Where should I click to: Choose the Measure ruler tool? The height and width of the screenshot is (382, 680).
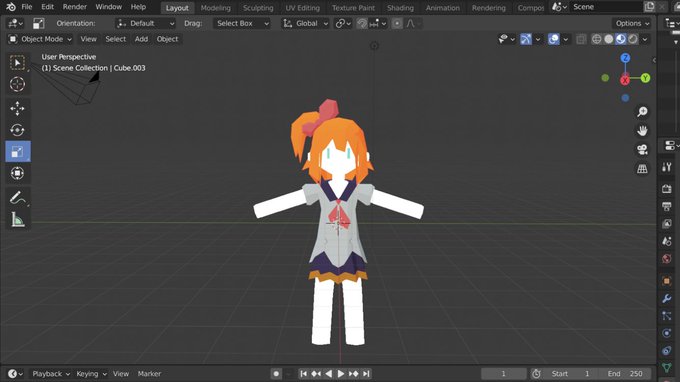17,219
